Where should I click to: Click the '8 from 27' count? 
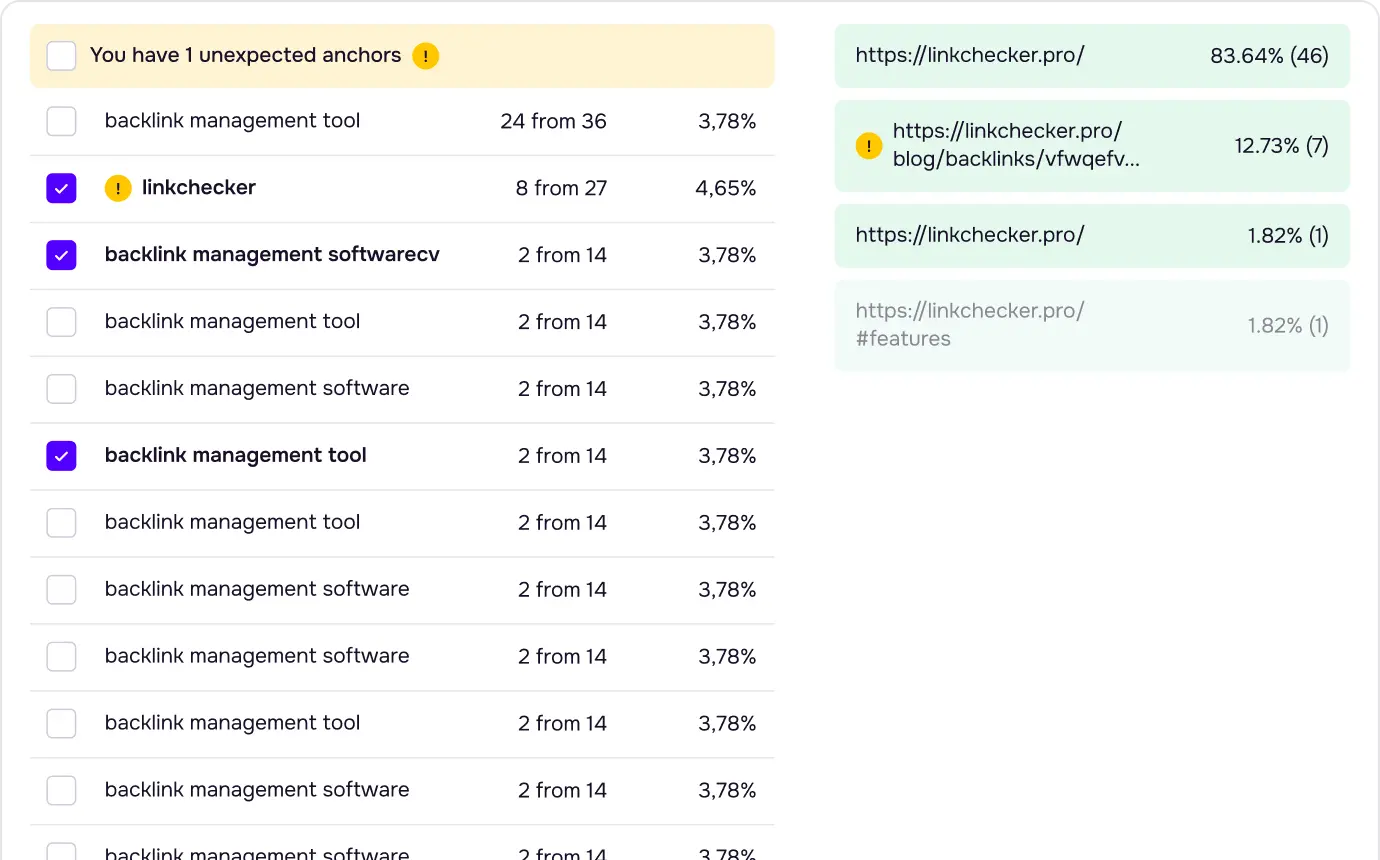tap(561, 188)
